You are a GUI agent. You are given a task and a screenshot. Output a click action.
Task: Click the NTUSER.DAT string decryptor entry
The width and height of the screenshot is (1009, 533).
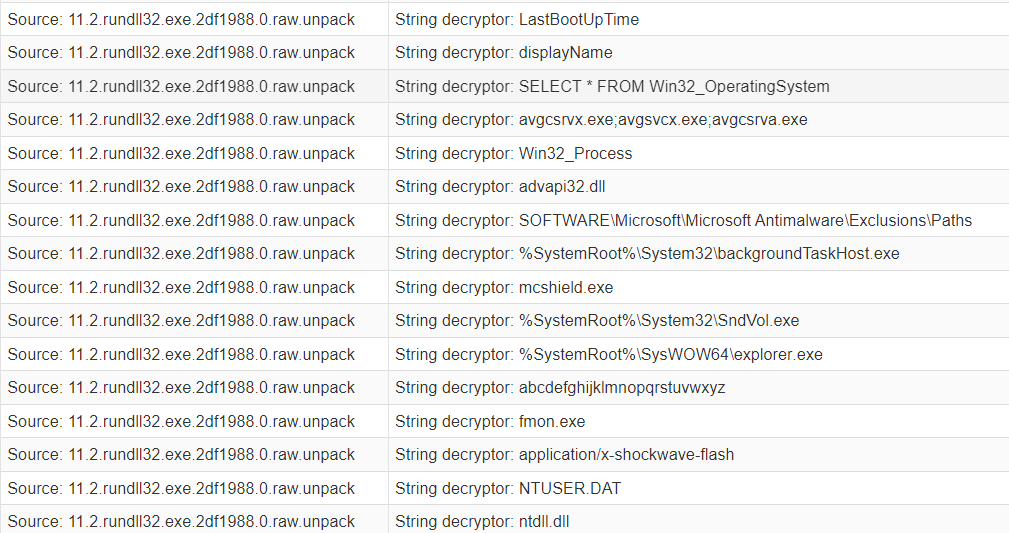[x=508, y=488]
